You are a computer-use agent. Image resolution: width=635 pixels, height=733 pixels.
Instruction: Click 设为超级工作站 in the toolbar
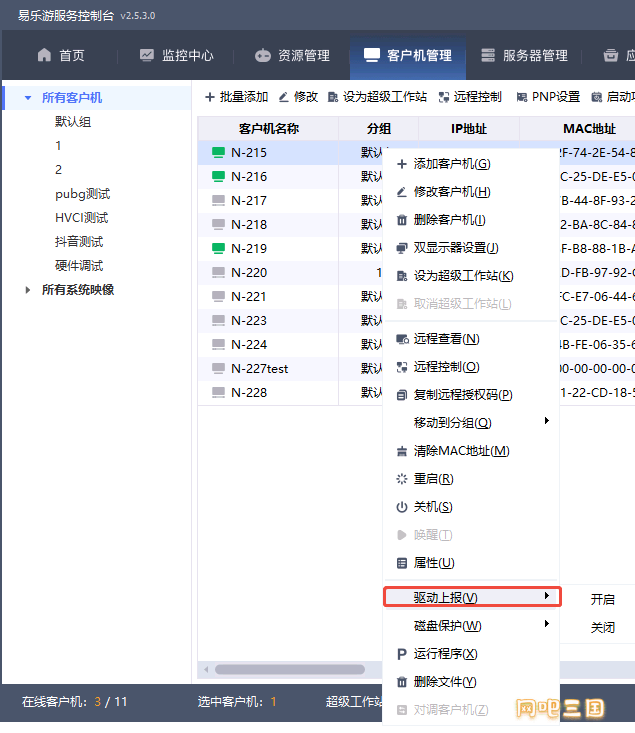click(x=377, y=97)
